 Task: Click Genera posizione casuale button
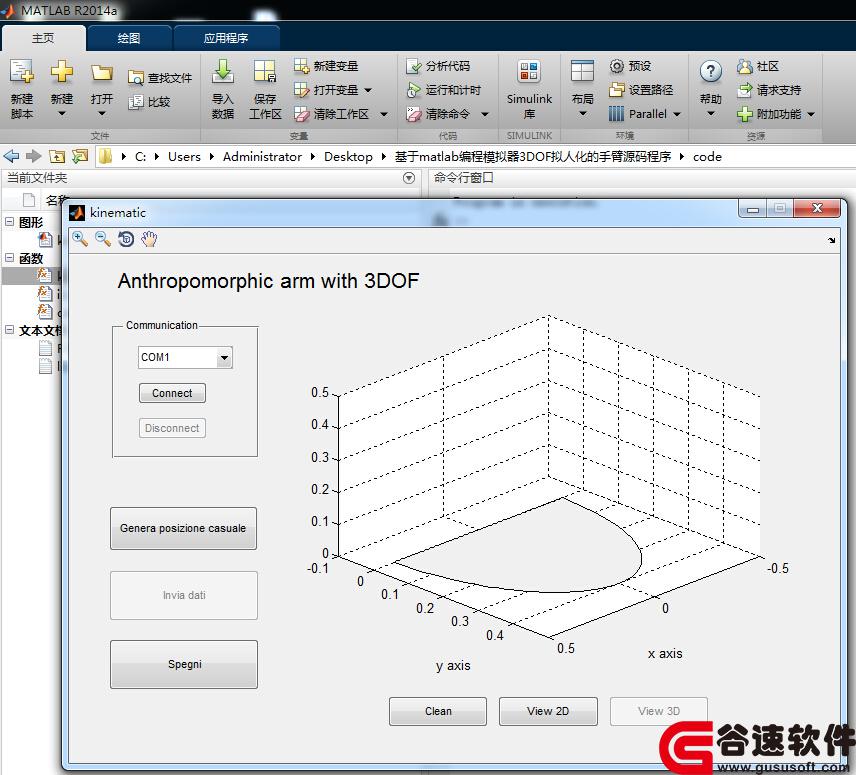[x=183, y=528]
